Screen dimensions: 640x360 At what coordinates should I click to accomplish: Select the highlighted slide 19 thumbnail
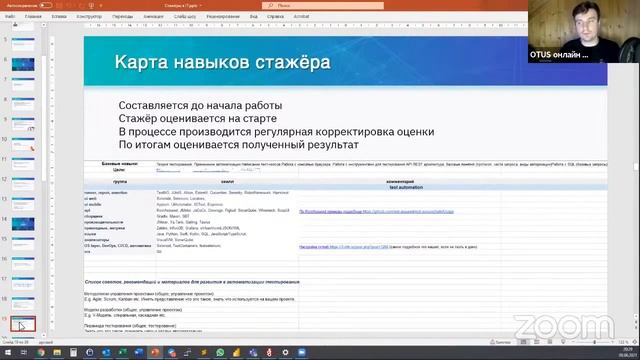pos(23,324)
